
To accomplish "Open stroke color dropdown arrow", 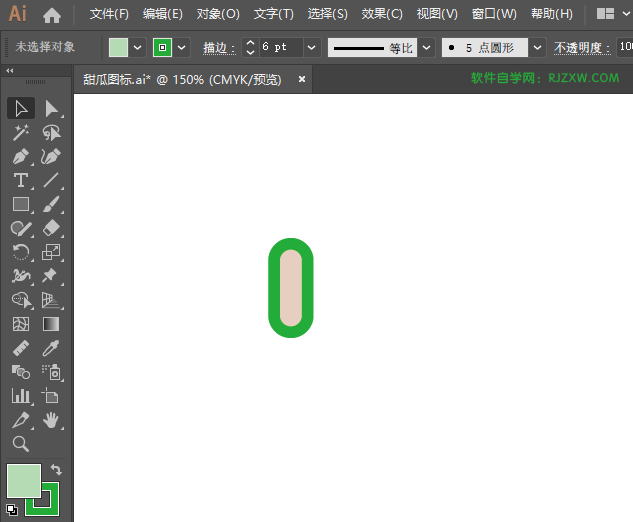I will [x=182, y=48].
